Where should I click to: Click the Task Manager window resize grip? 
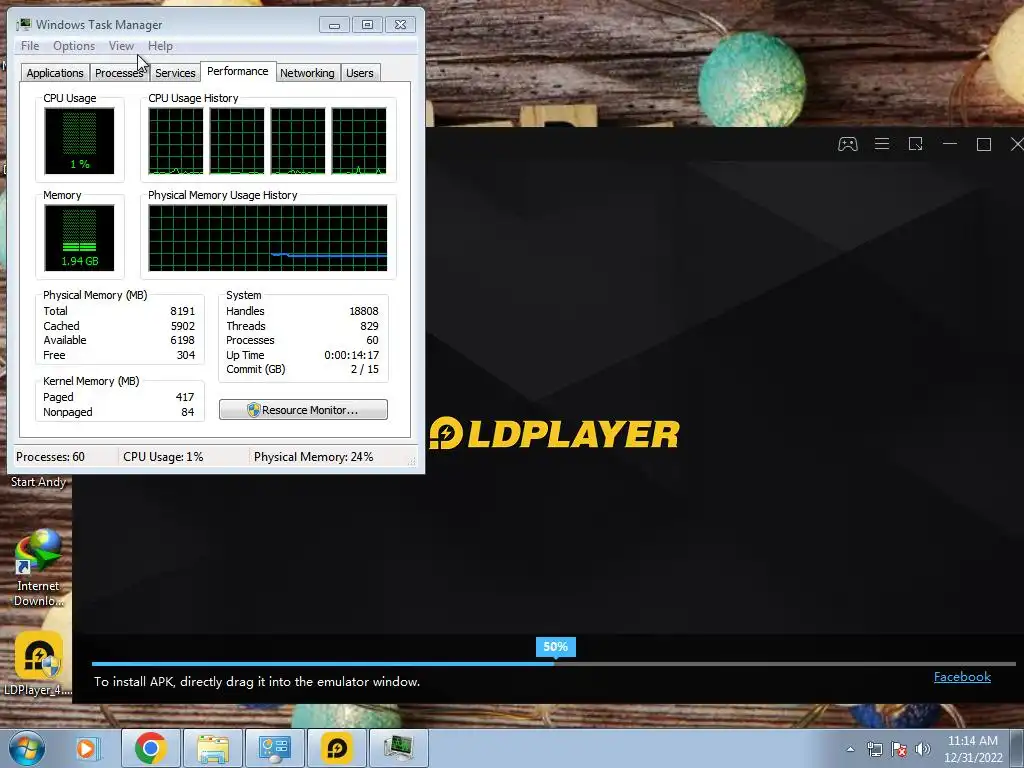(411, 460)
